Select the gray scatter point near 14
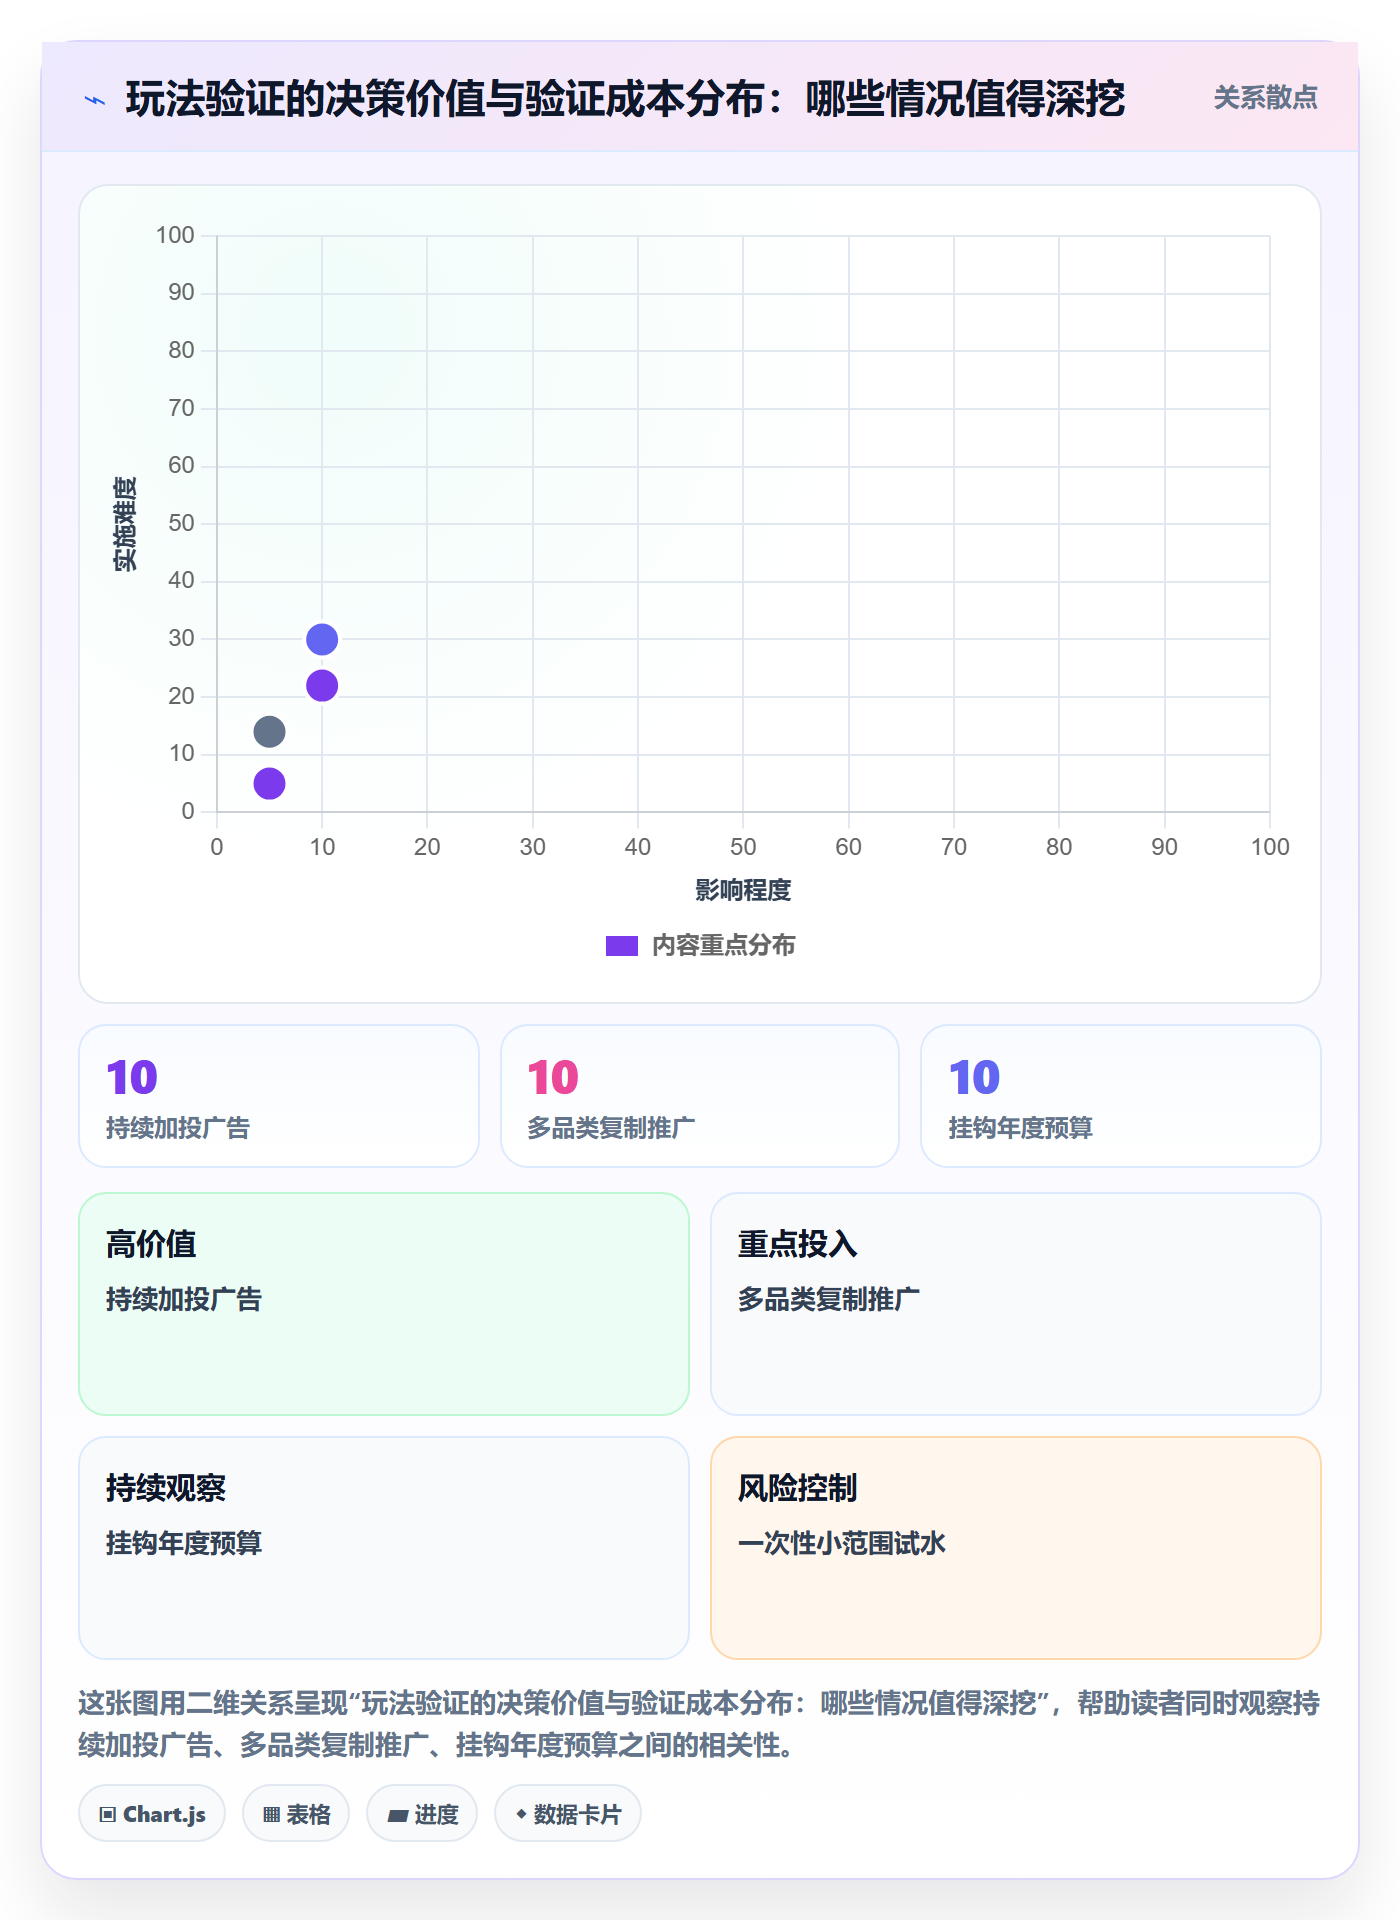Image resolution: width=1400 pixels, height=1920 pixels. point(269,731)
